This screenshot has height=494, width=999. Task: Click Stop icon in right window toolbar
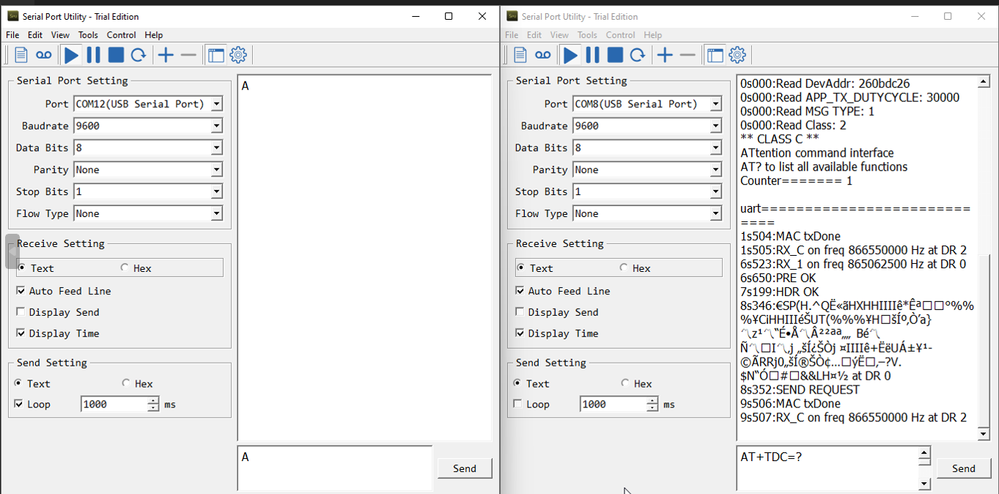pyautogui.click(x=615, y=55)
